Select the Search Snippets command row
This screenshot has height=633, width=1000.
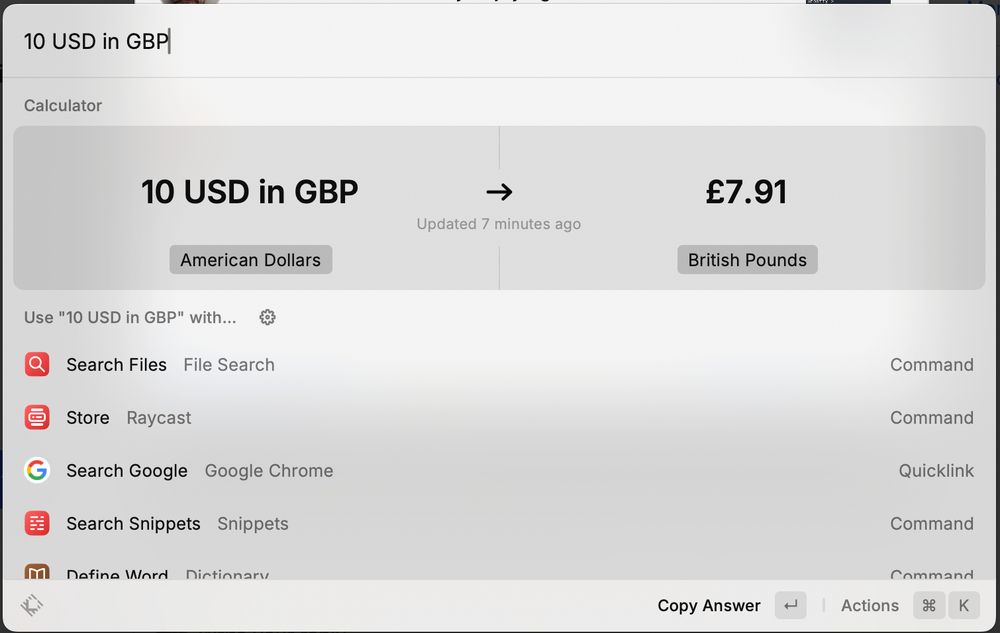coord(499,523)
